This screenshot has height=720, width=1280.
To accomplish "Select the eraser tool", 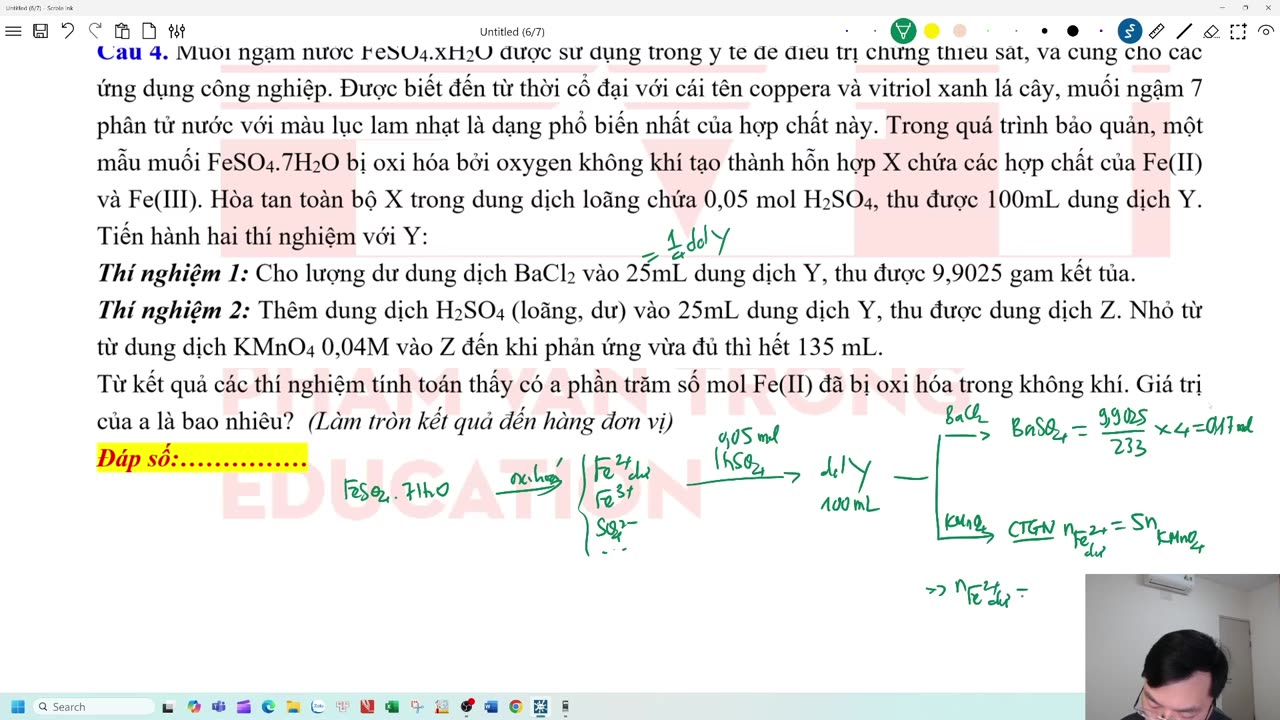I will 1211,31.
